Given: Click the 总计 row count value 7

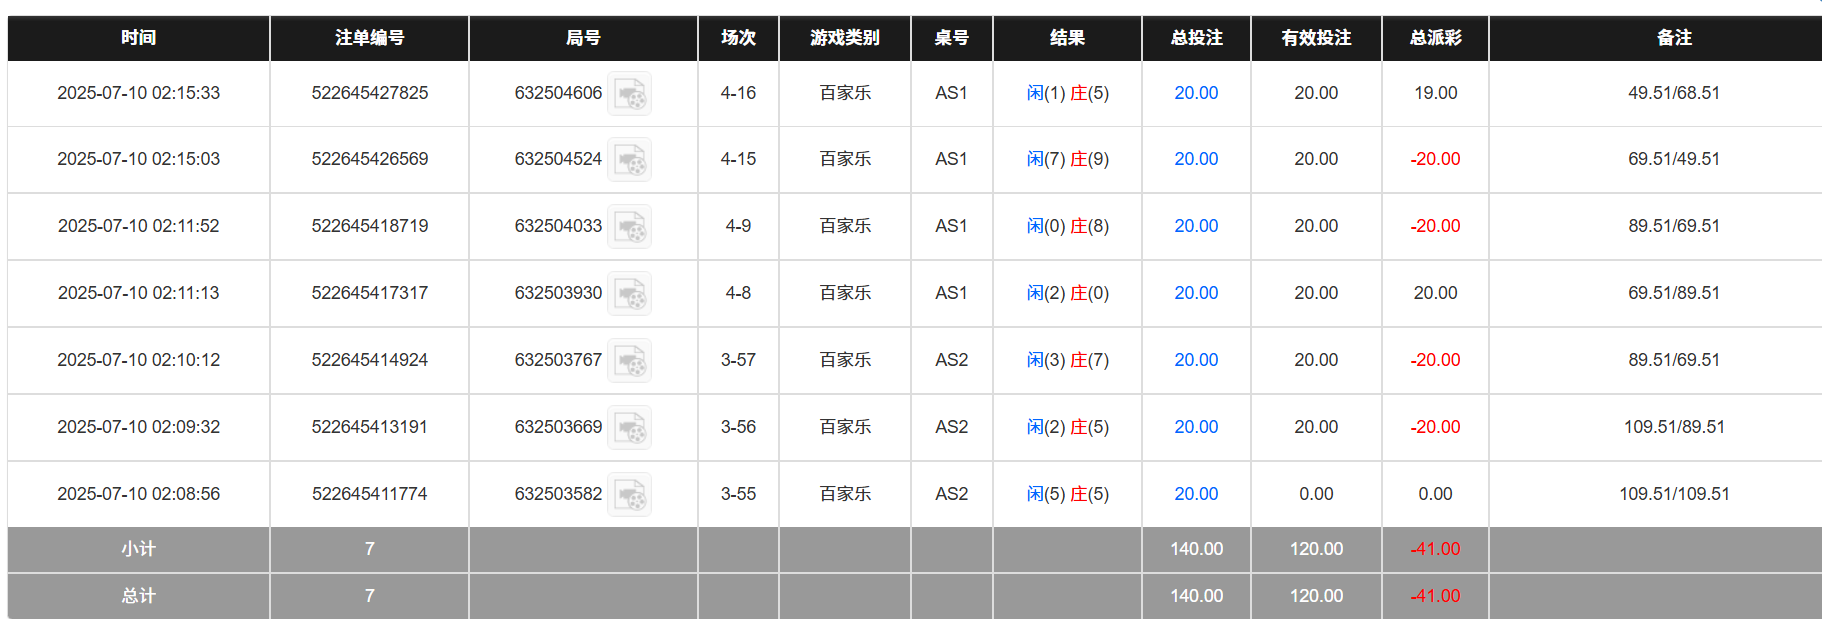Looking at the screenshot, I should click(368, 595).
